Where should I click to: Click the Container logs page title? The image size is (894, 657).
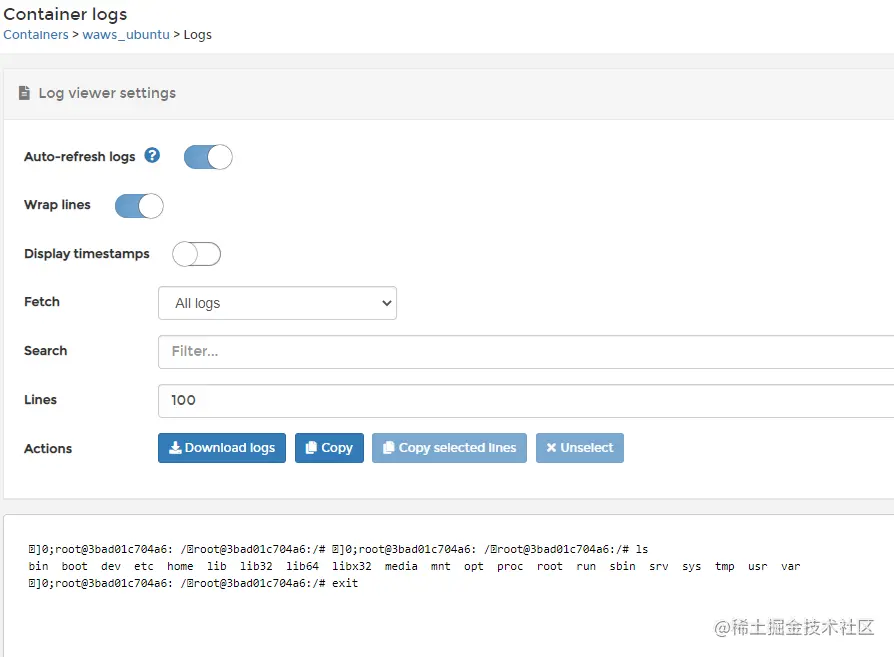pyautogui.click(x=66, y=14)
